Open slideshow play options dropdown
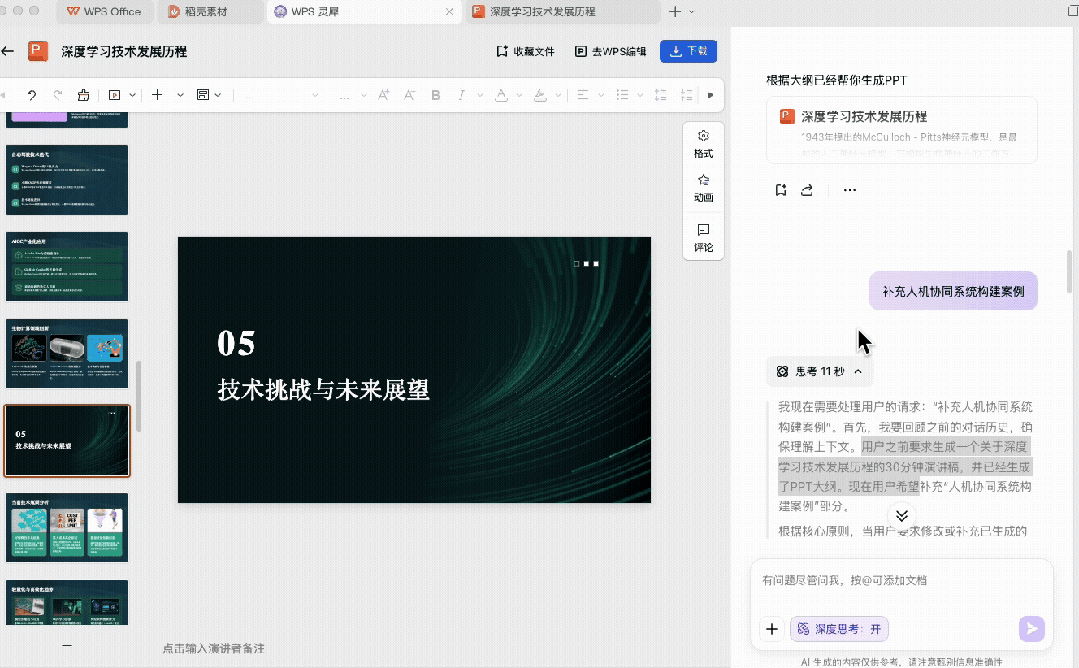This screenshot has height=668, width=1079. [132, 95]
